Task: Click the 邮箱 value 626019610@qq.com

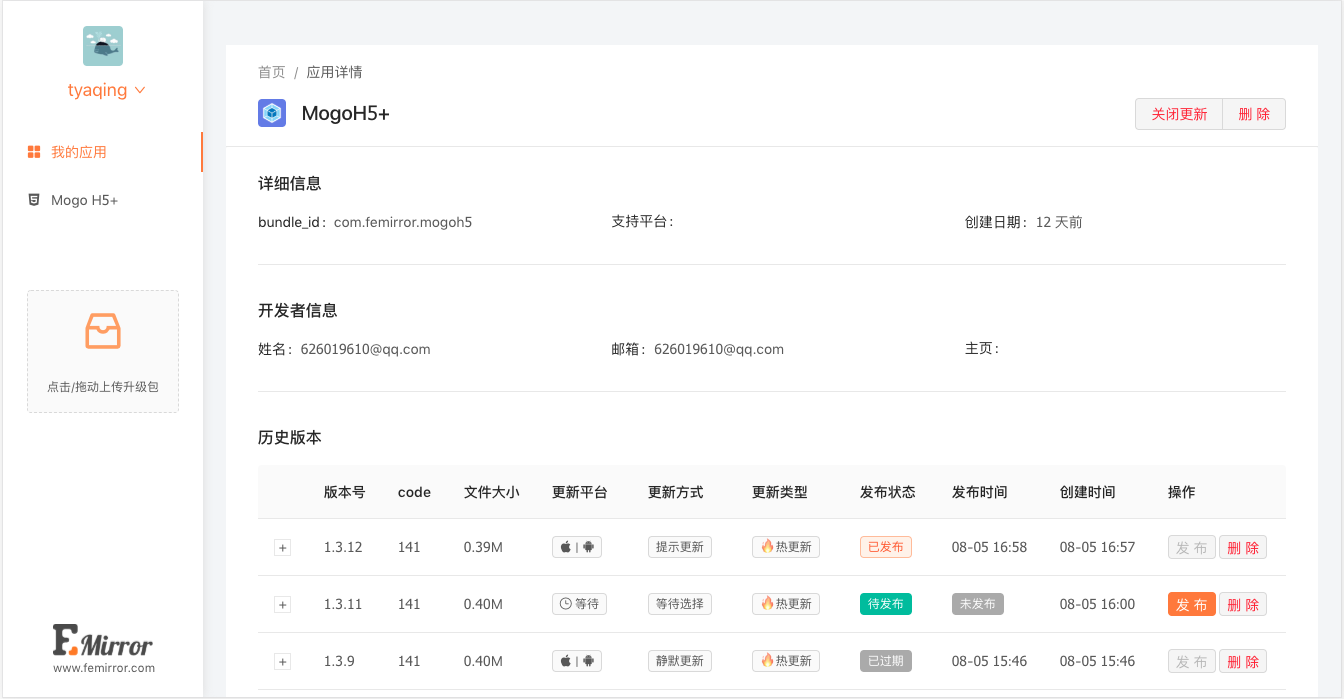Action: [719, 349]
